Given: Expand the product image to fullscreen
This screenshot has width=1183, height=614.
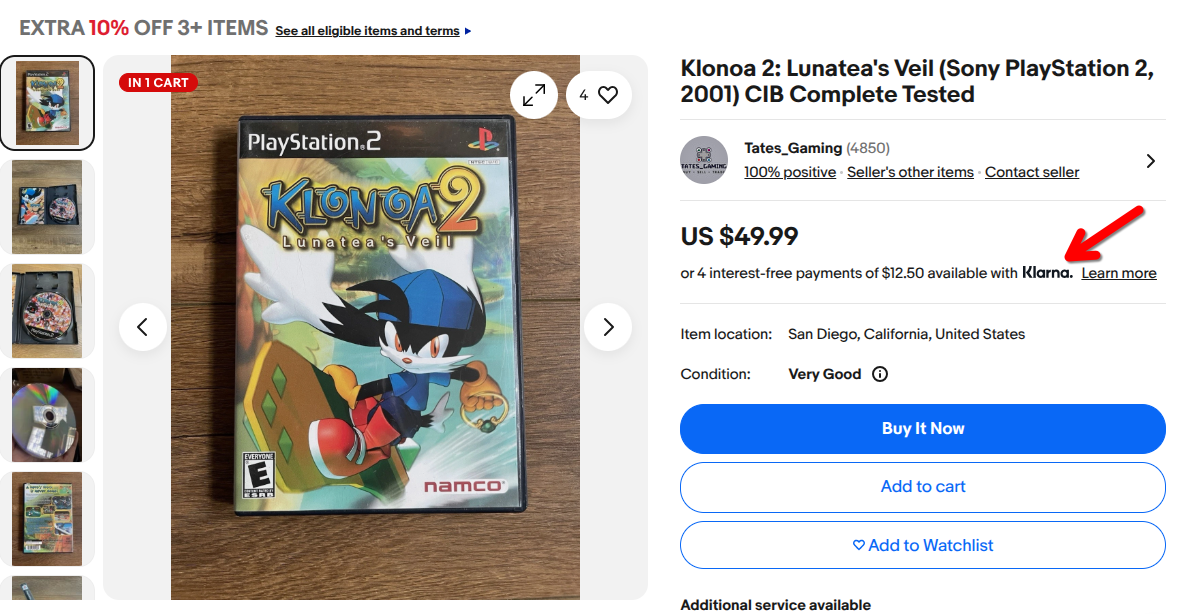Looking at the screenshot, I should pyautogui.click(x=534, y=95).
